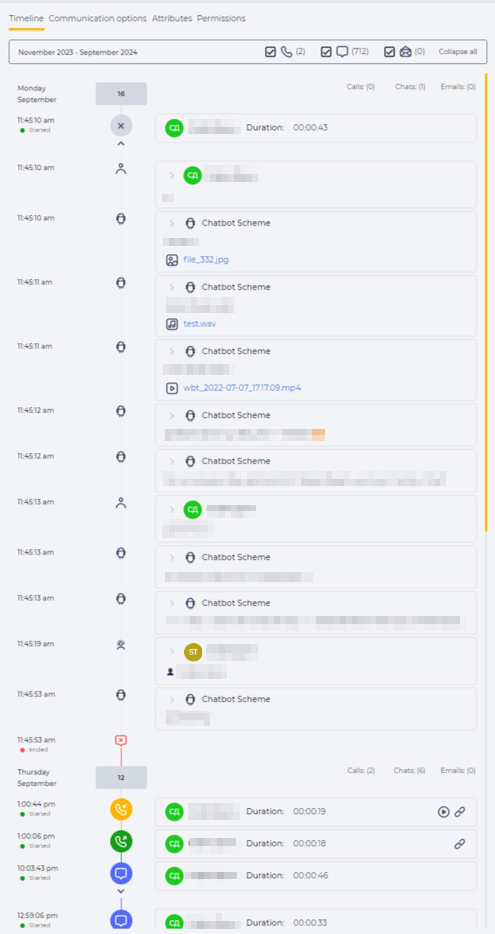
Task: Switch to the Communication options tab
Action: click(98, 18)
